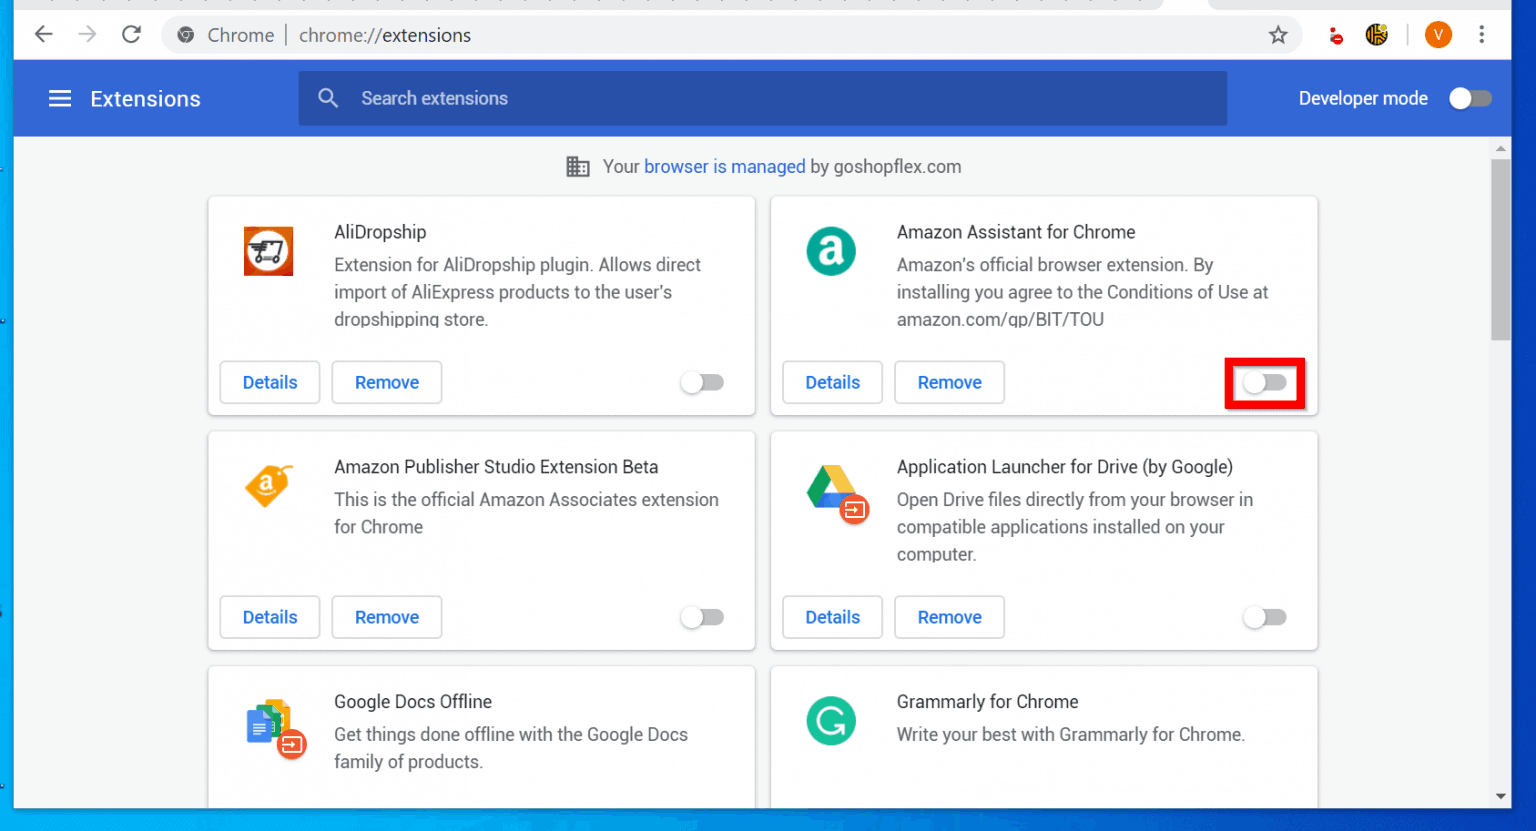This screenshot has height=831, width=1536.
Task: Open Details for AliDropship
Action: (x=270, y=382)
